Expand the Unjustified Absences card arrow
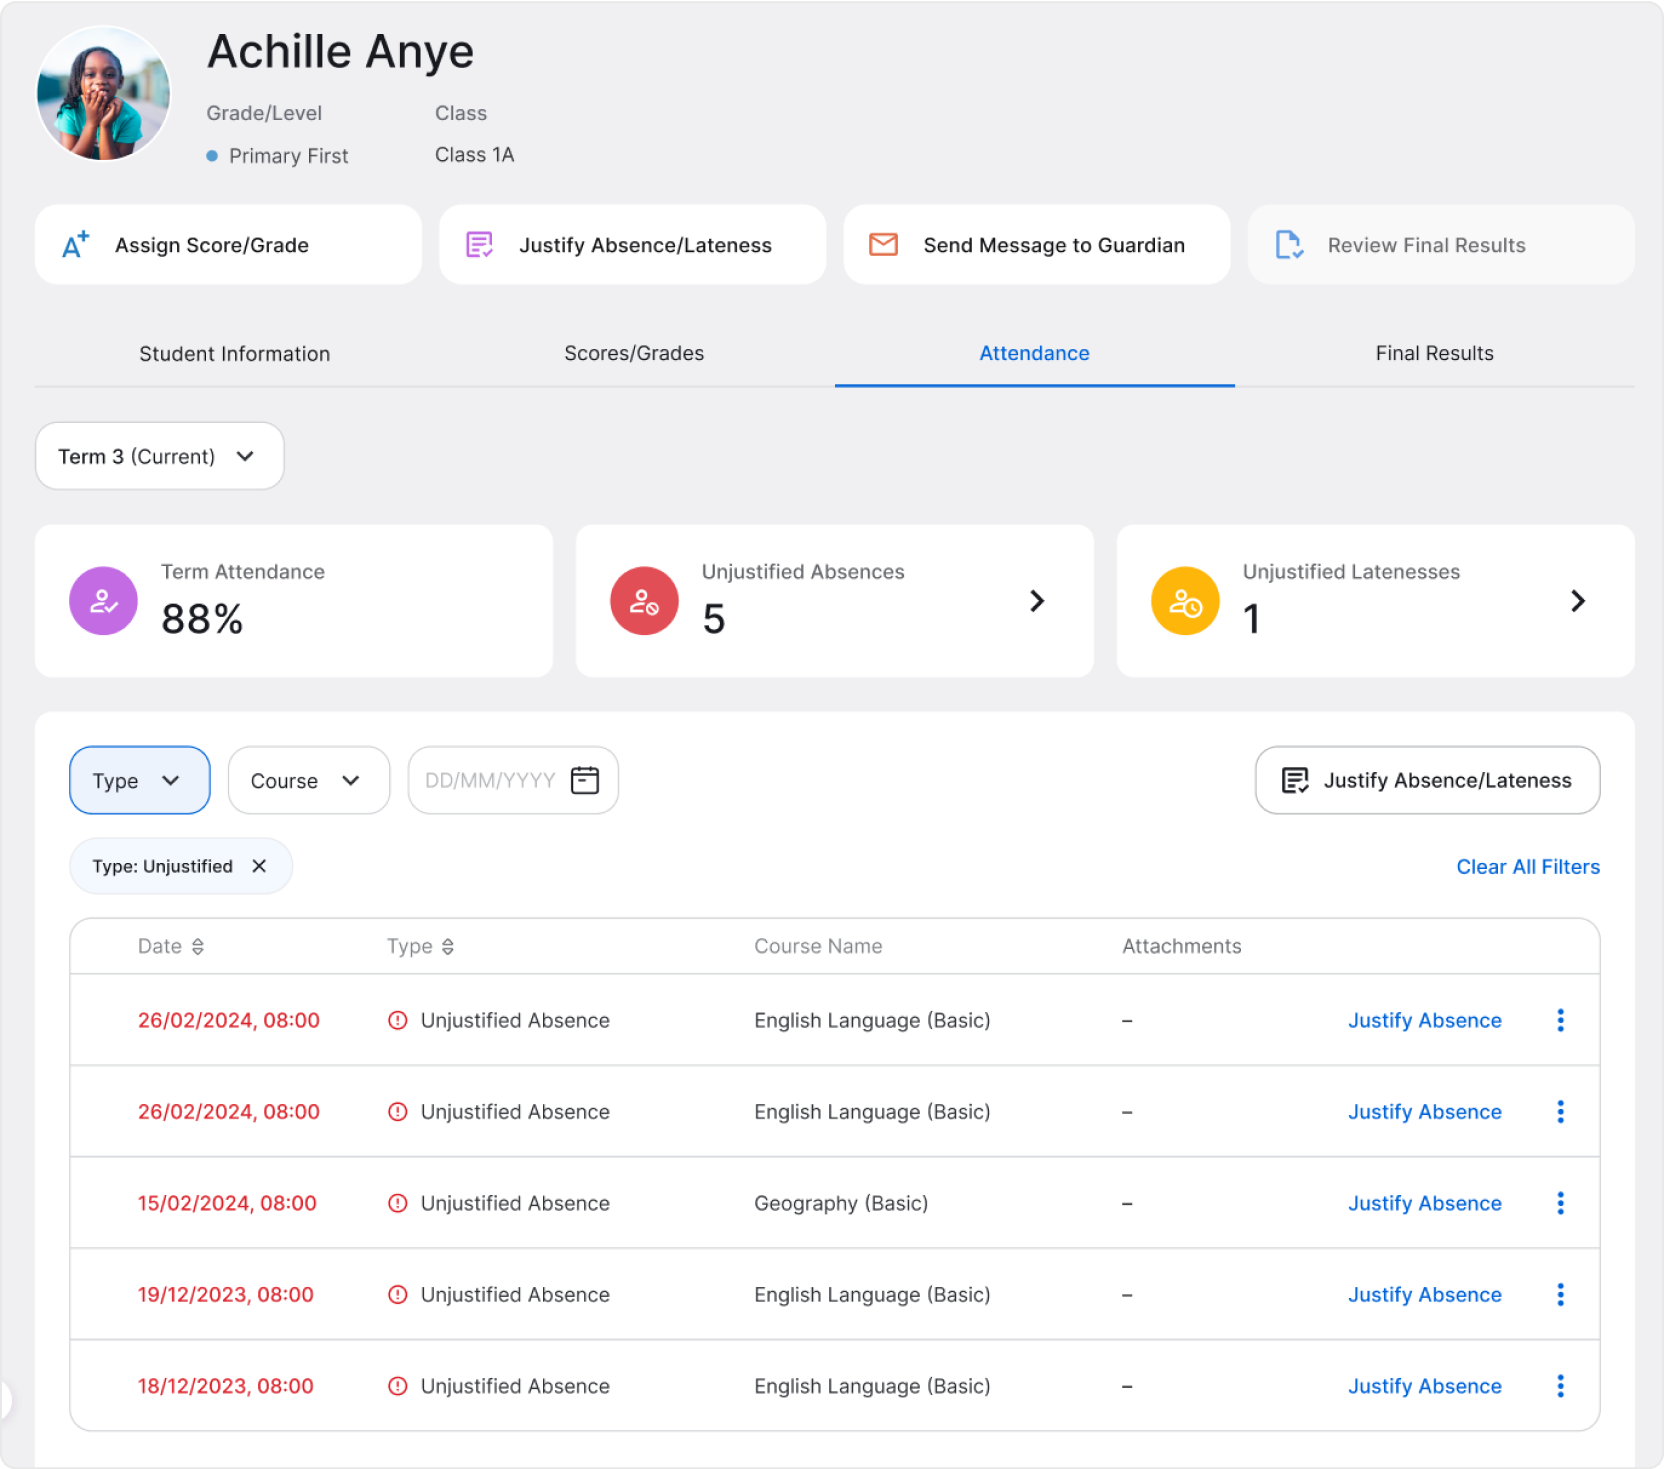1664x1469 pixels. pos(1037,601)
